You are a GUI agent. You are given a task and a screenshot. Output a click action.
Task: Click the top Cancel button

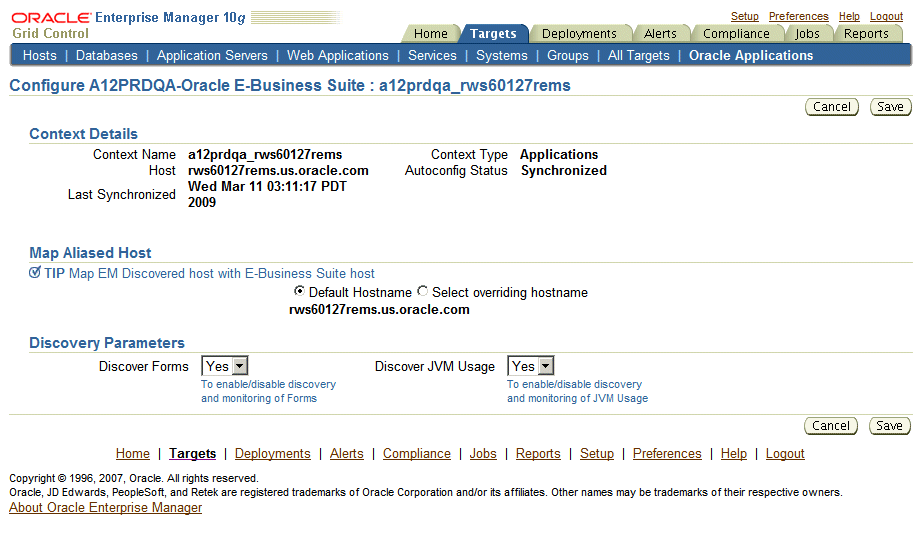tap(832, 107)
